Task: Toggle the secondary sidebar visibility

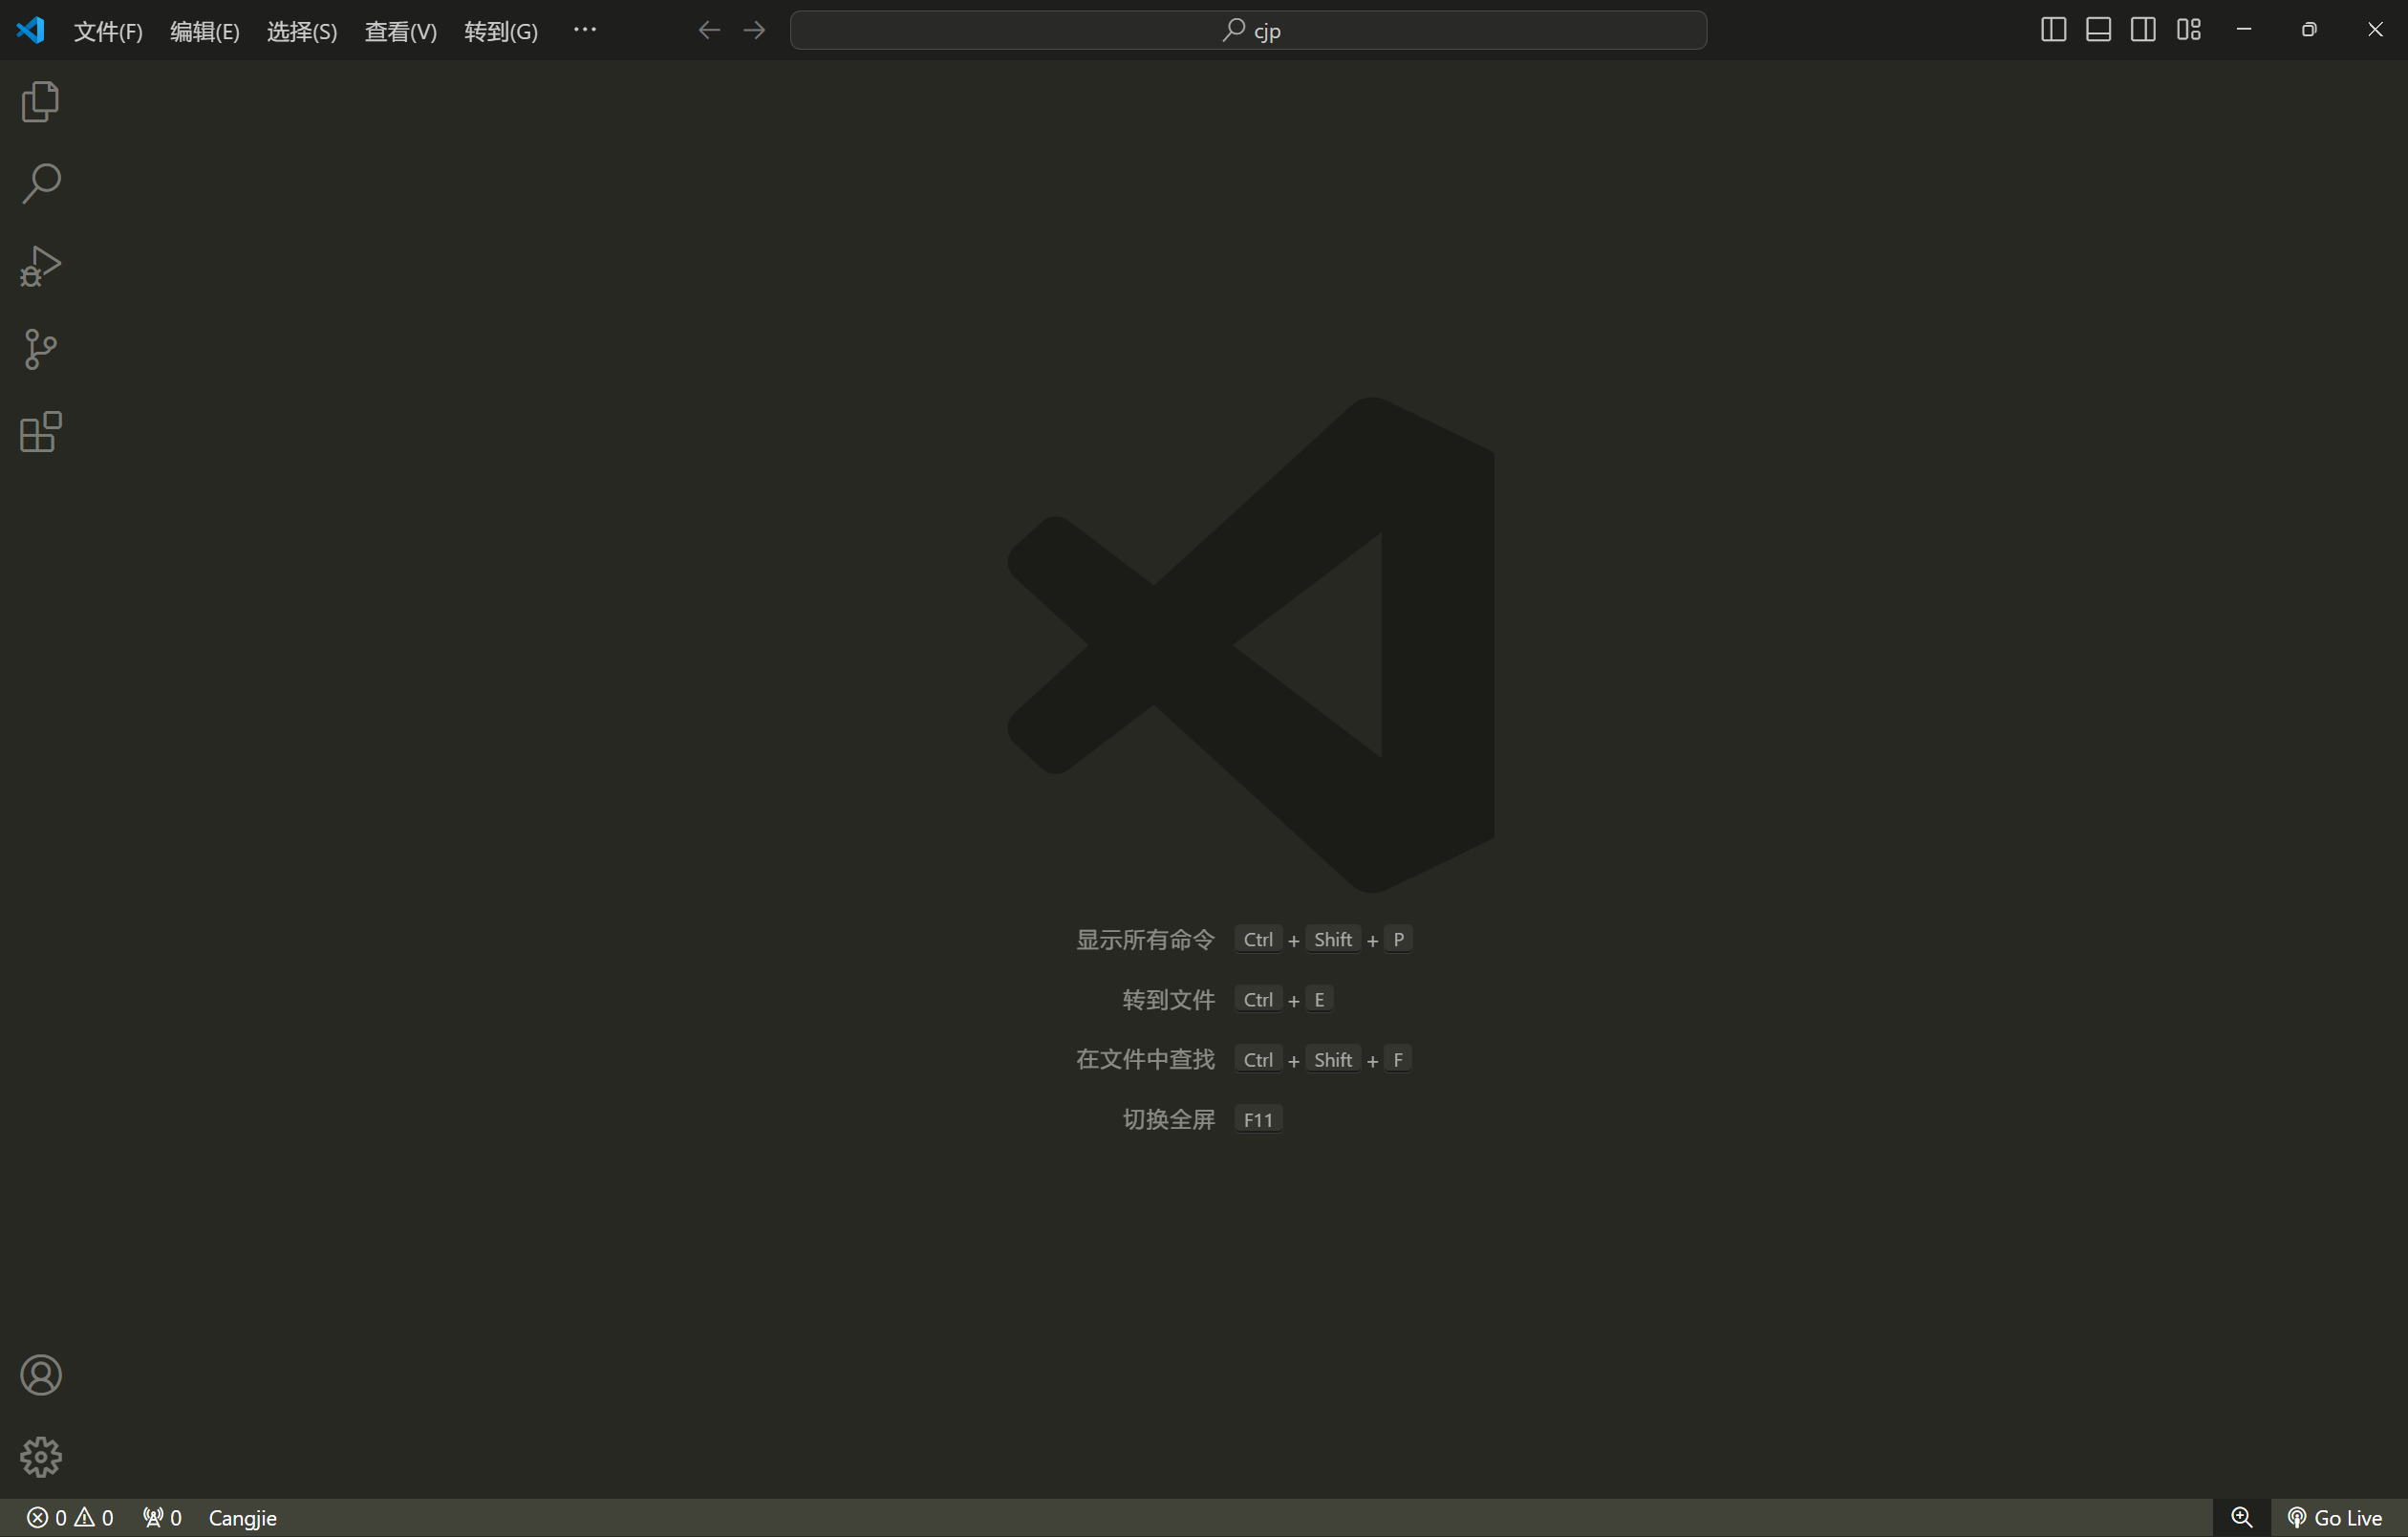Action: [2142, 30]
